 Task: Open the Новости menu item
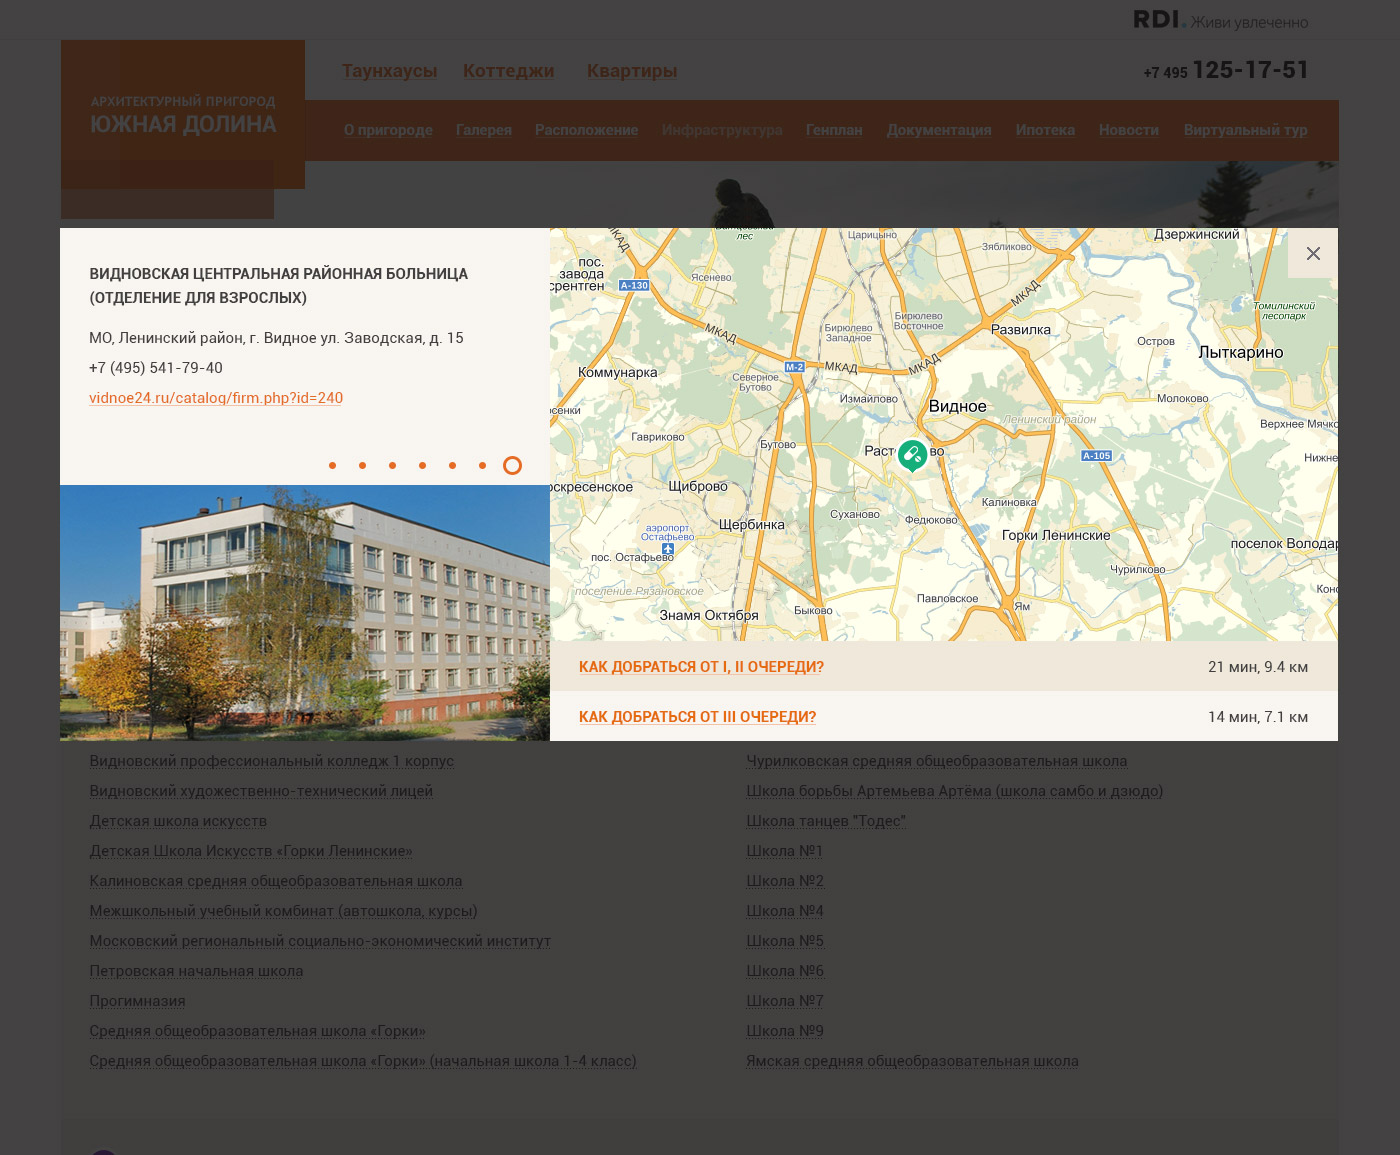click(1129, 130)
